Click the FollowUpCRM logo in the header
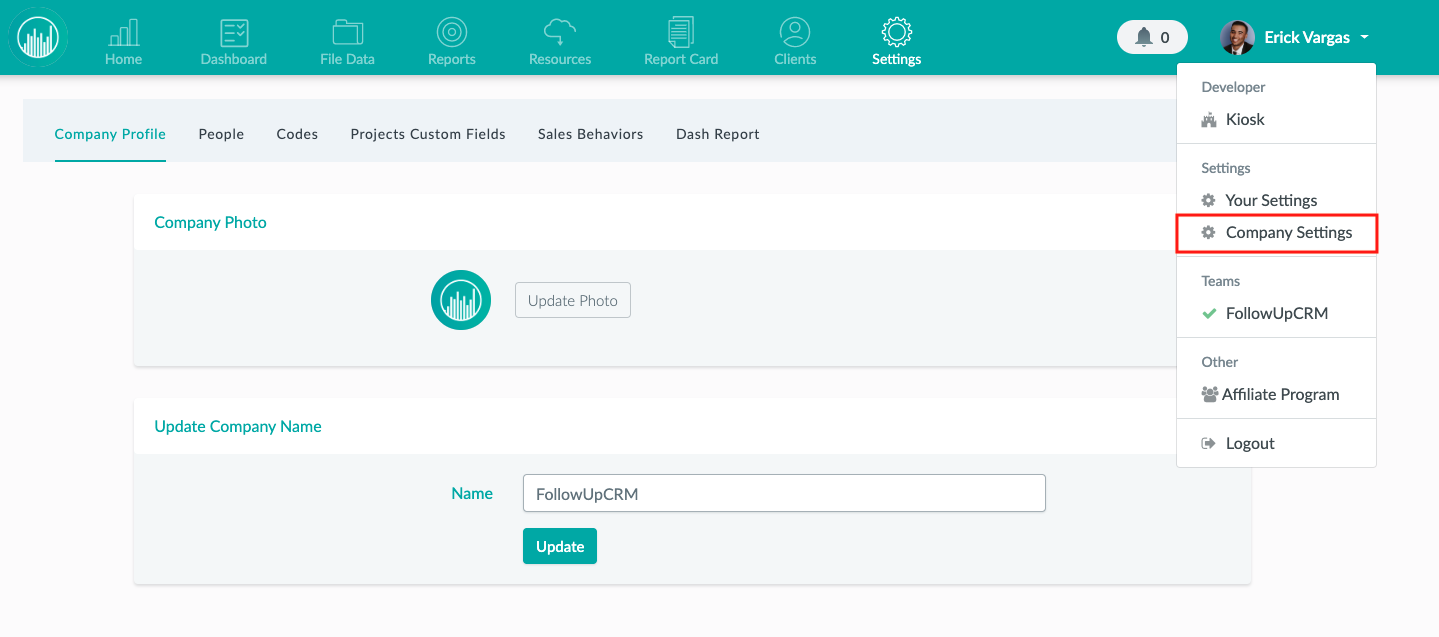Viewport: 1439px width, 637px height. tap(37, 38)
